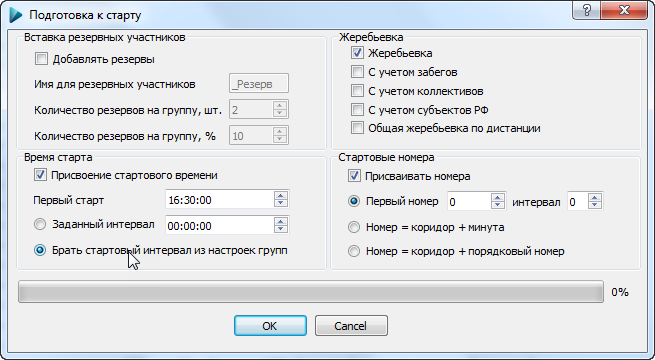Decrease the Первый старт time

[x=281, y=204]
